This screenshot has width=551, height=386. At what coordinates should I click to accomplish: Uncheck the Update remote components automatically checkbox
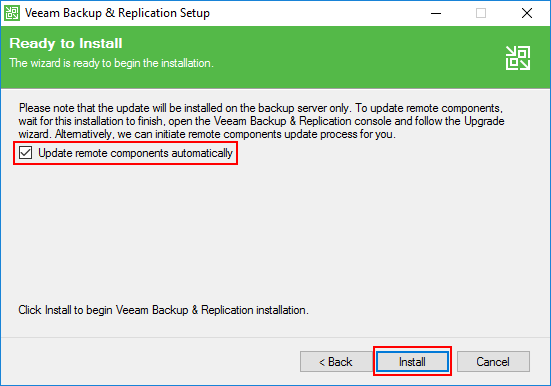click(26, 153)
